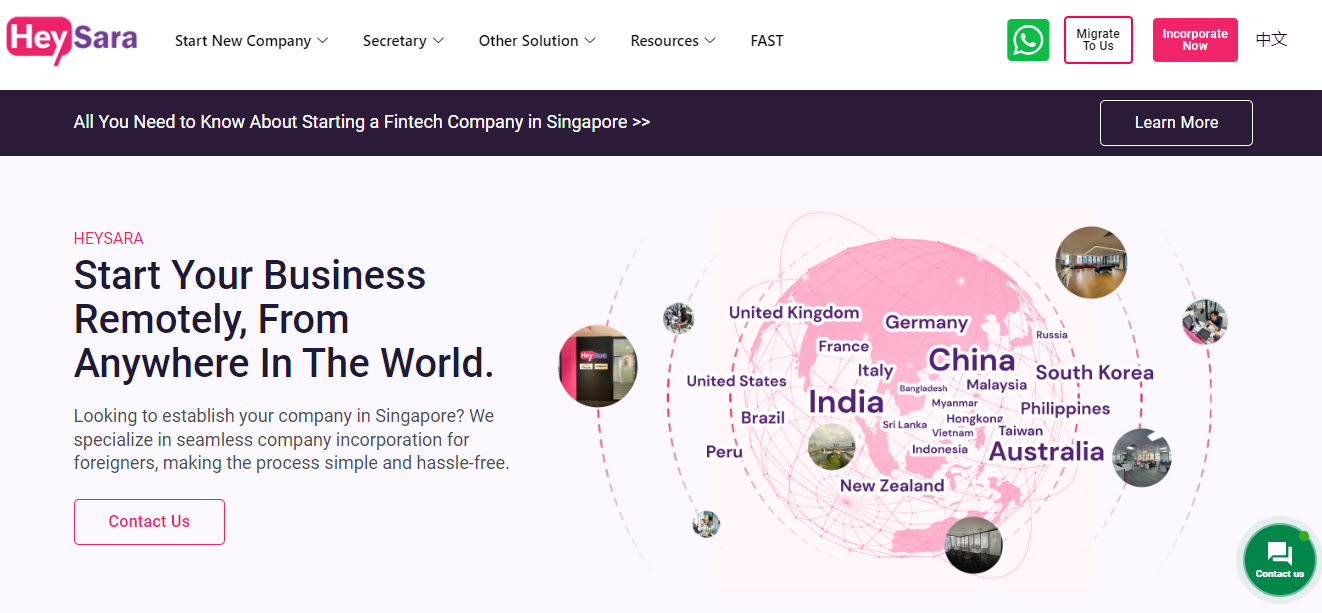Image resolution: width=1322 pixels, height=613 pixels.
Task: Go to the FAST page
Action: [x=767, y=41]
